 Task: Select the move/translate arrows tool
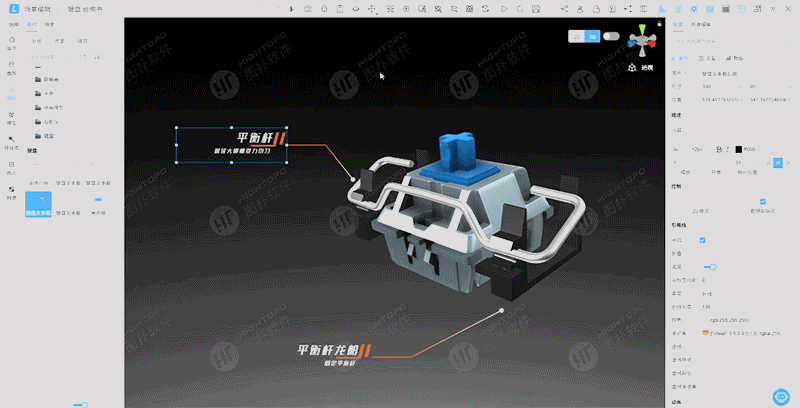tap(372, 9)
